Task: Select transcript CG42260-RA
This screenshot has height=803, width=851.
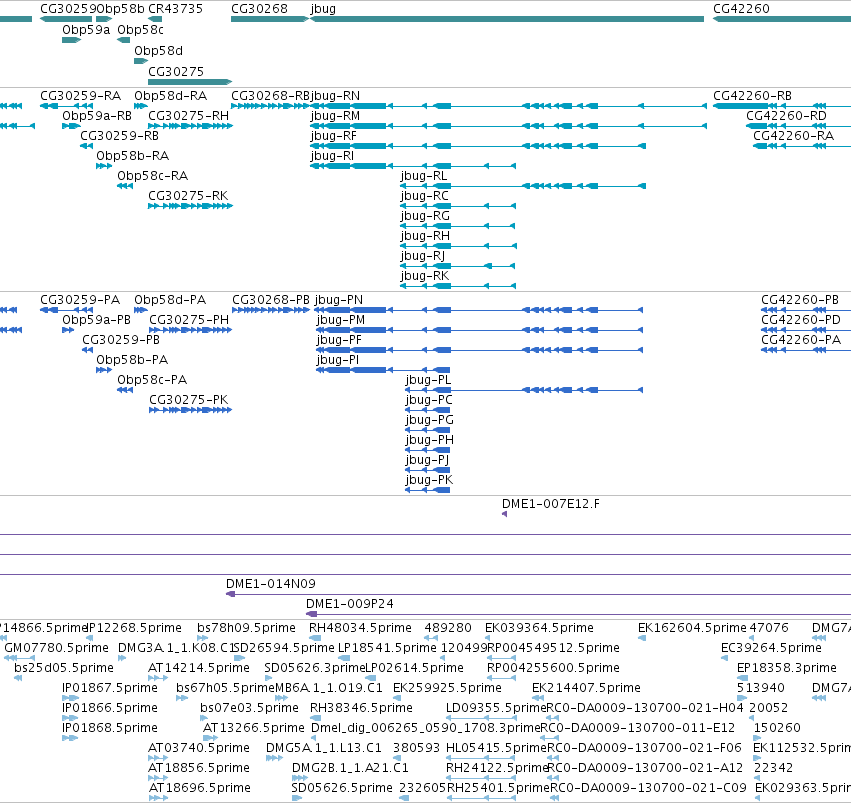Action: point(793,136)
